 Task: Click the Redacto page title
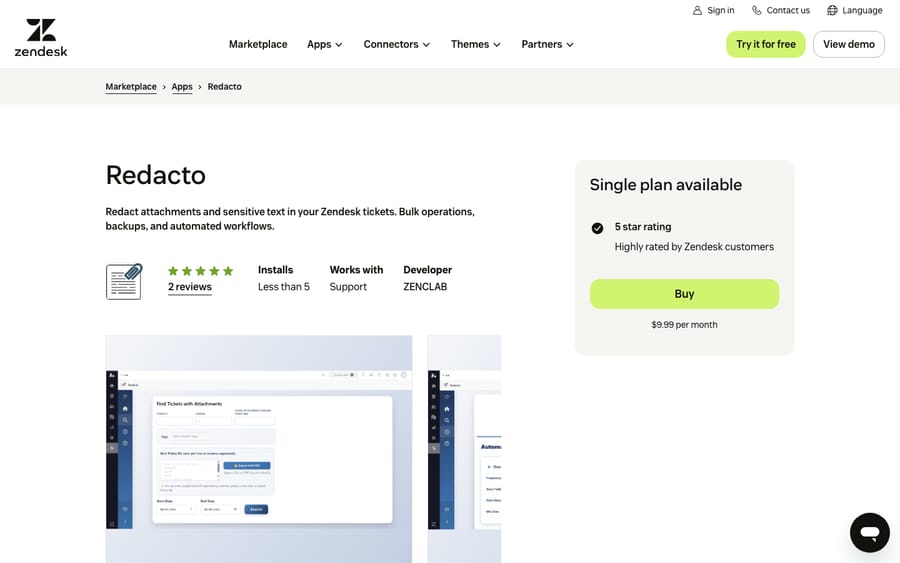(156, 175)
